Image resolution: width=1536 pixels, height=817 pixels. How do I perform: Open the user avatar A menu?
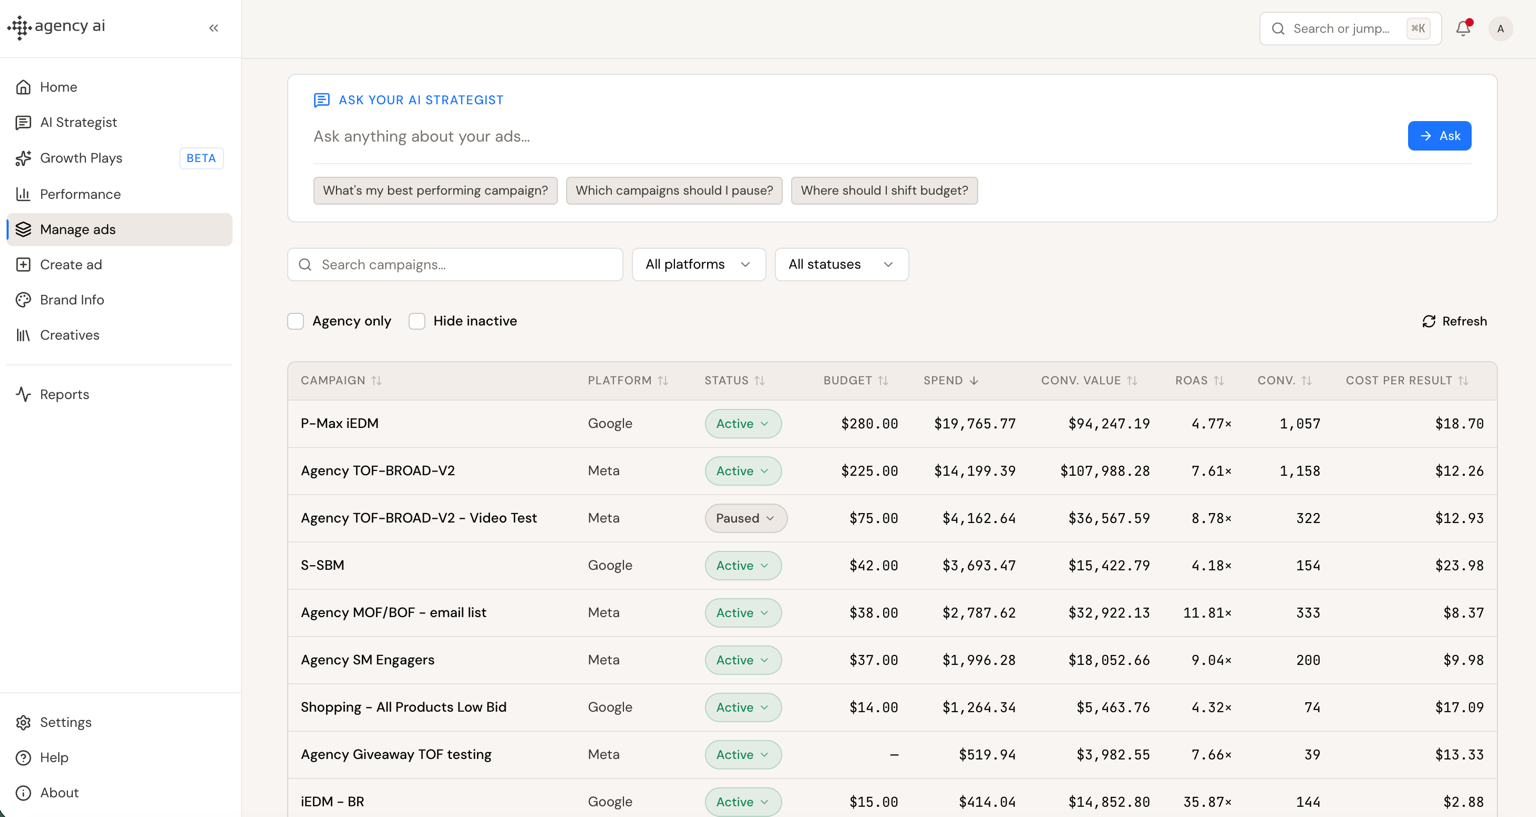pos(1500,29)
